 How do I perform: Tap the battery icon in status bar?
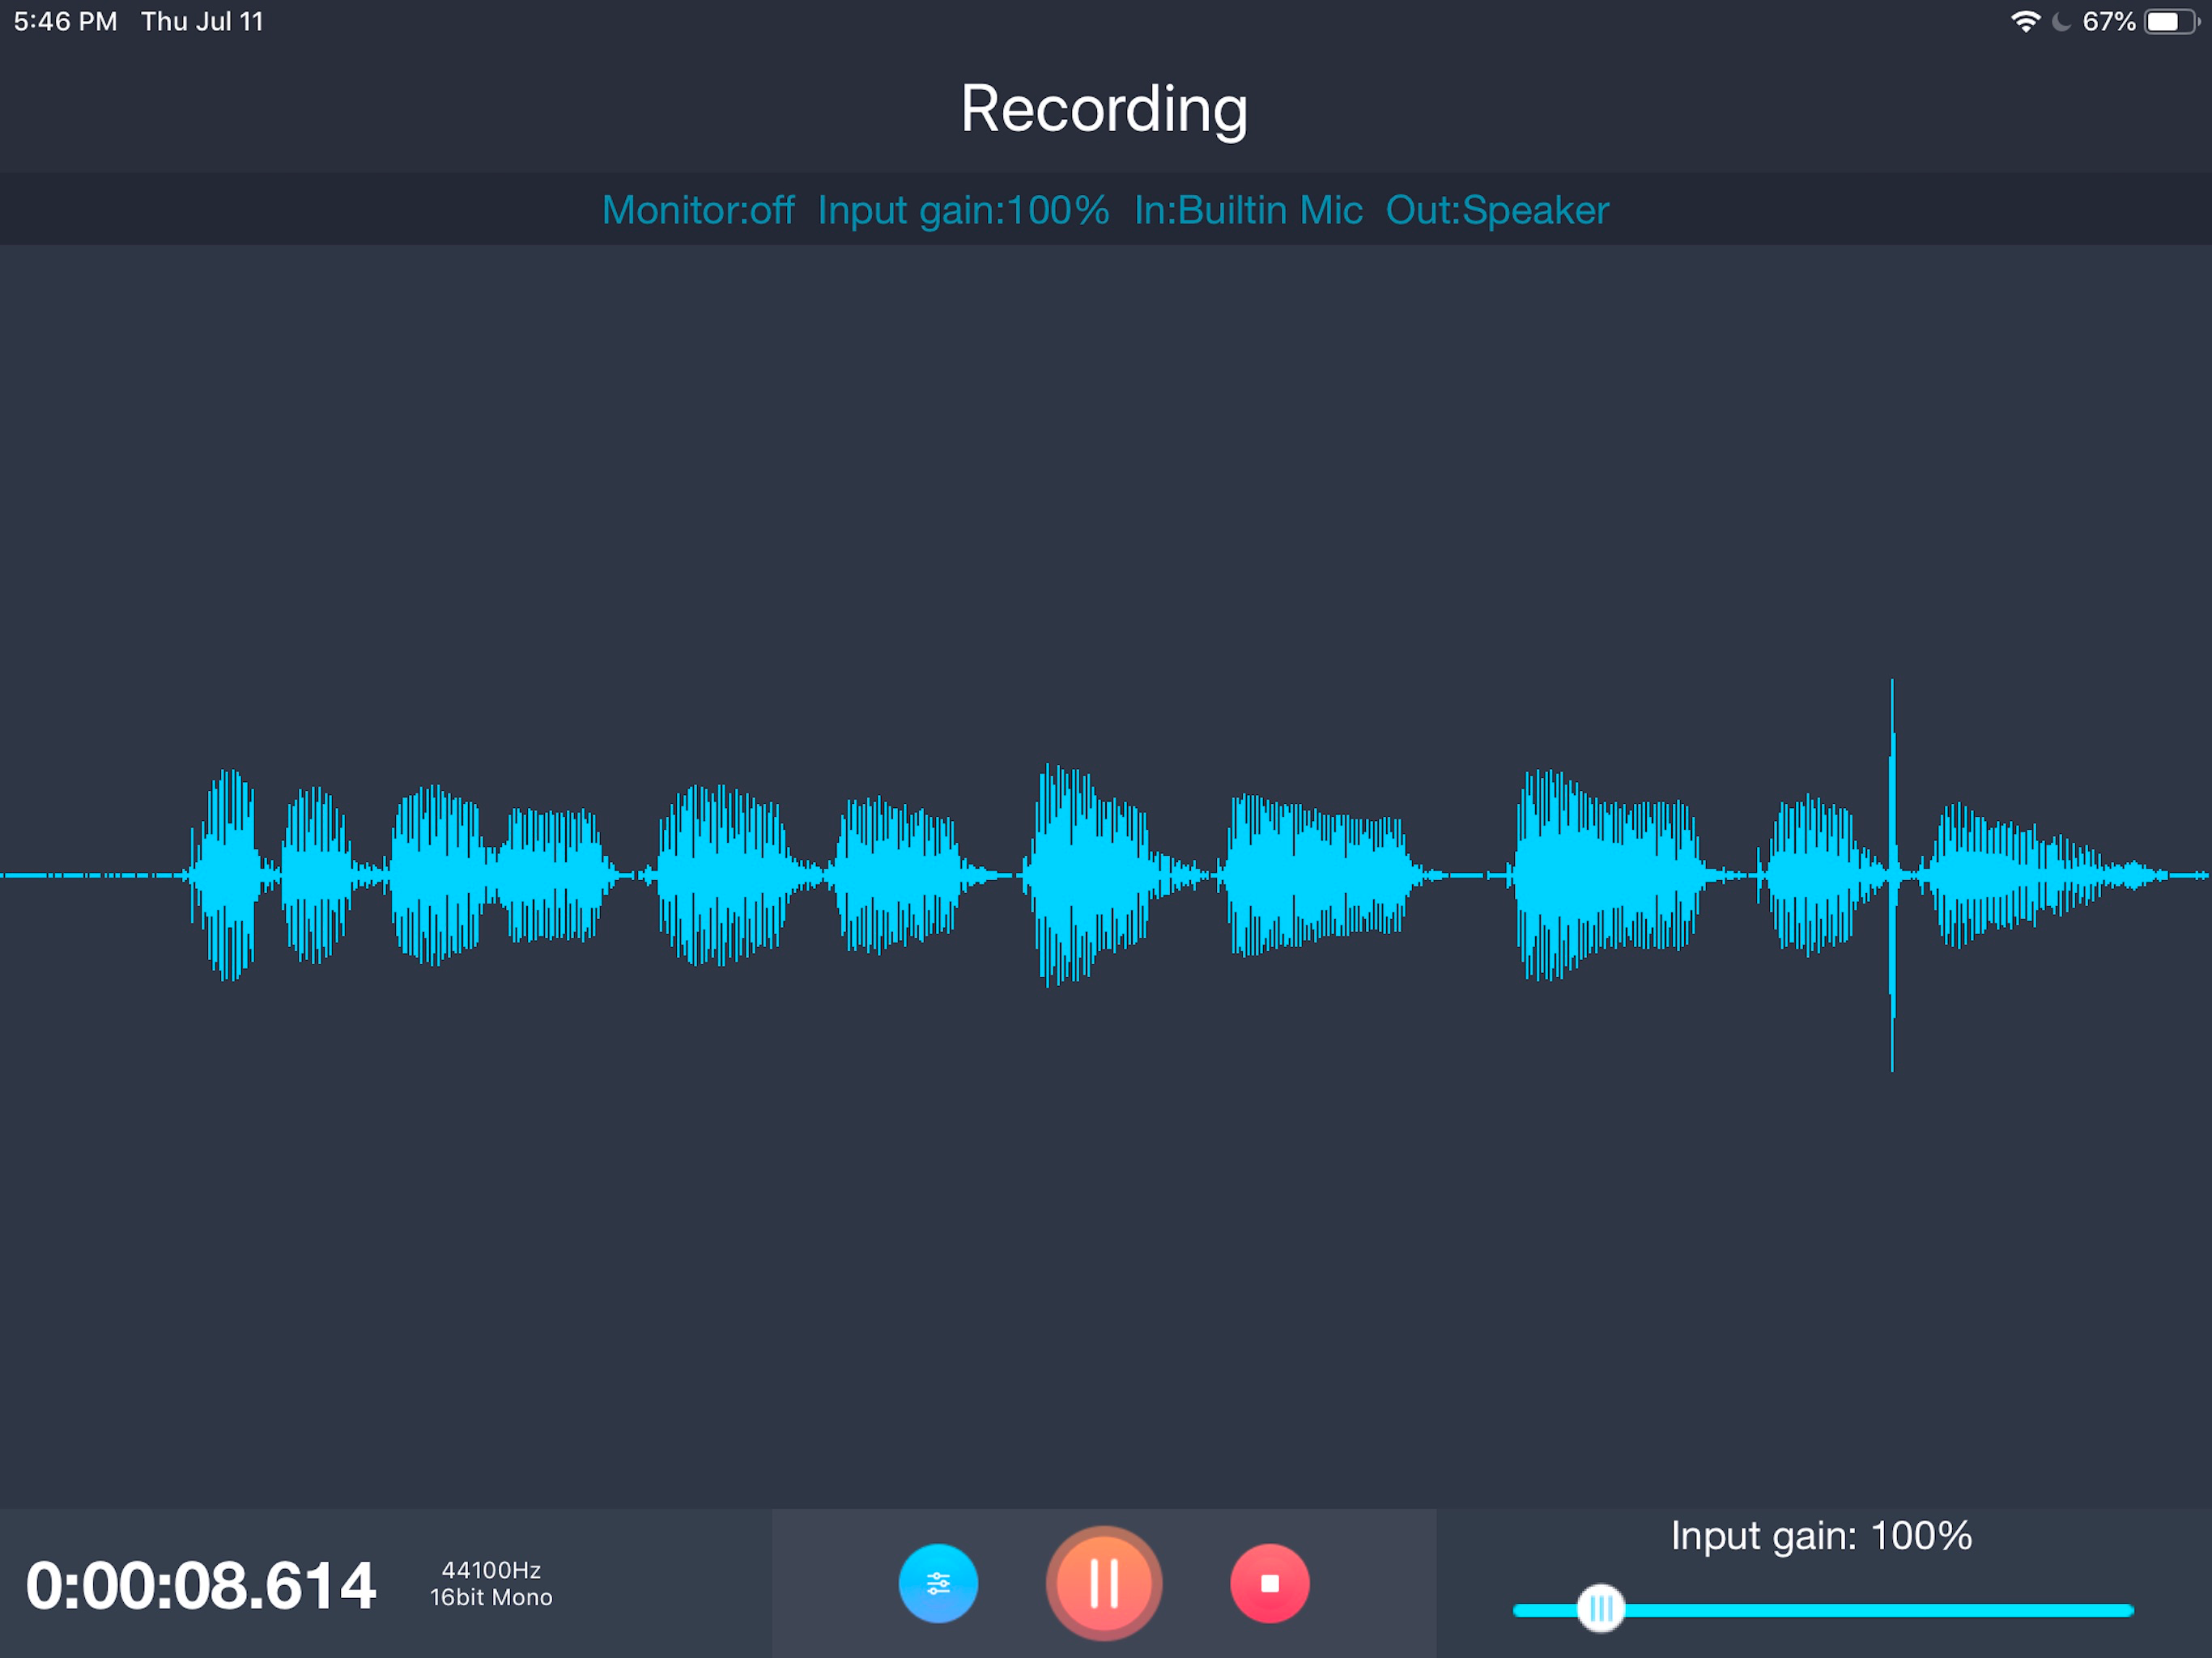[2170, 21]
